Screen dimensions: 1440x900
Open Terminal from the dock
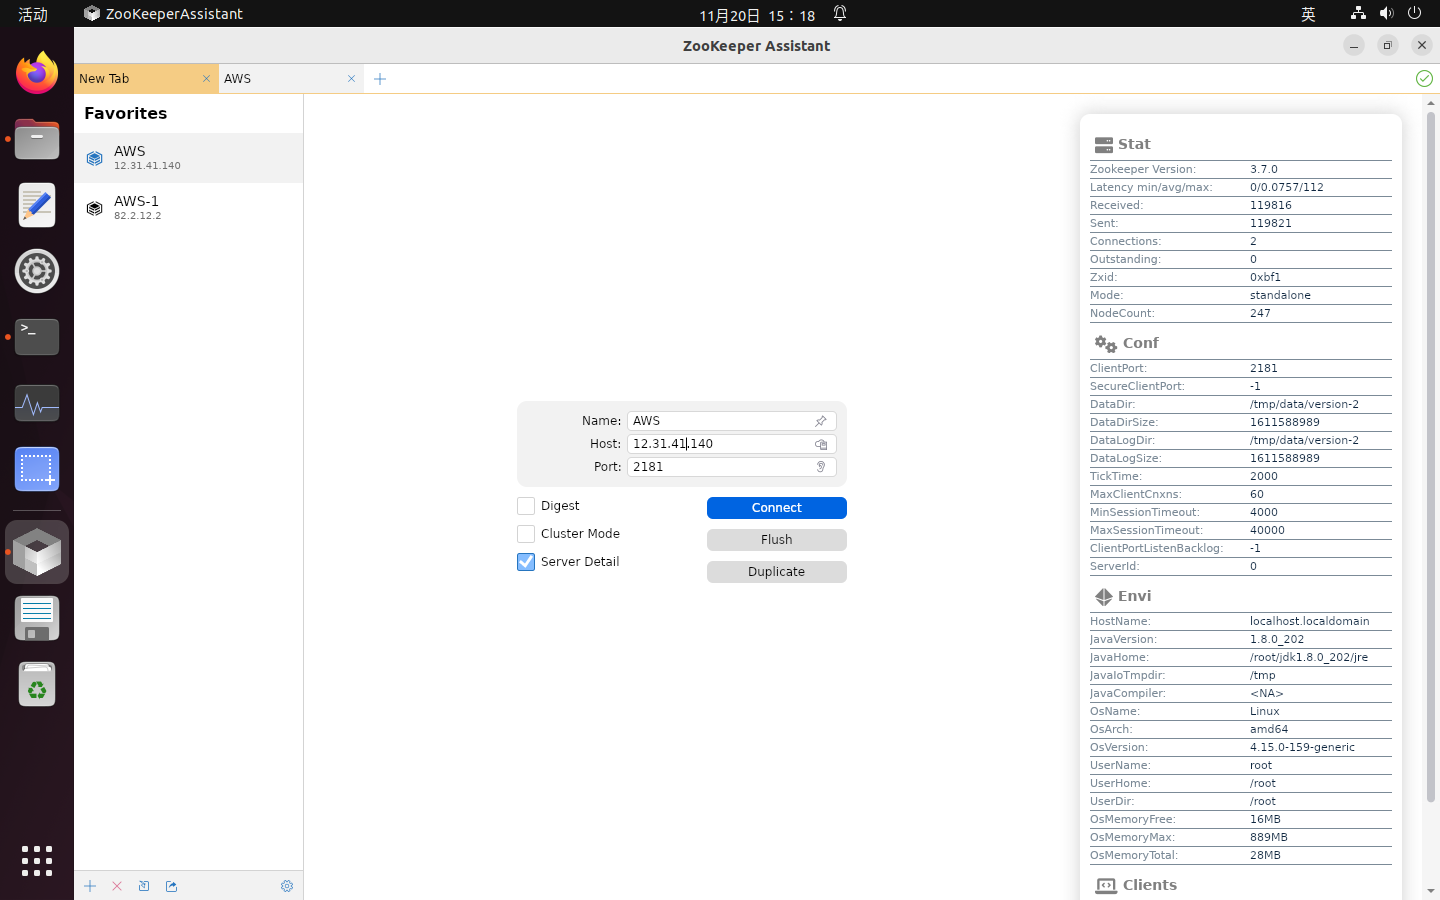coord(37,337)
